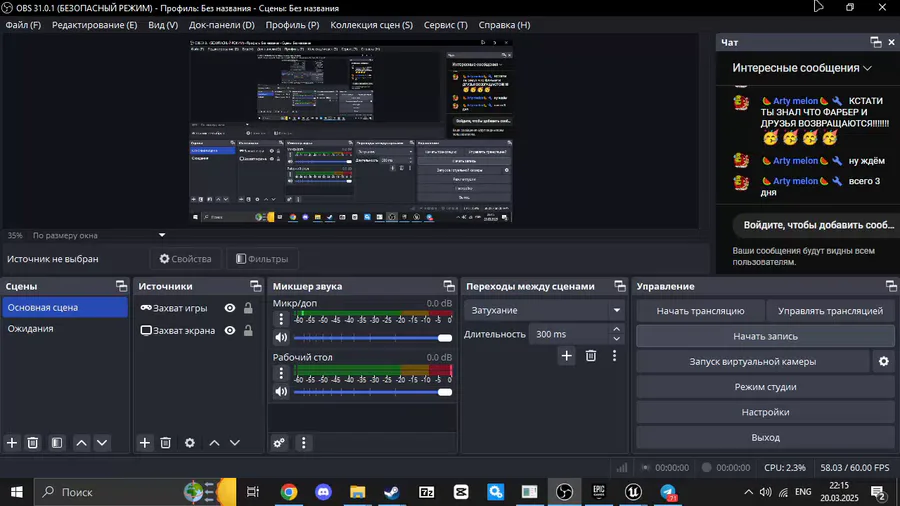Open advanced audio properties gears icon

pyautogui.click(x=279, y=443)
